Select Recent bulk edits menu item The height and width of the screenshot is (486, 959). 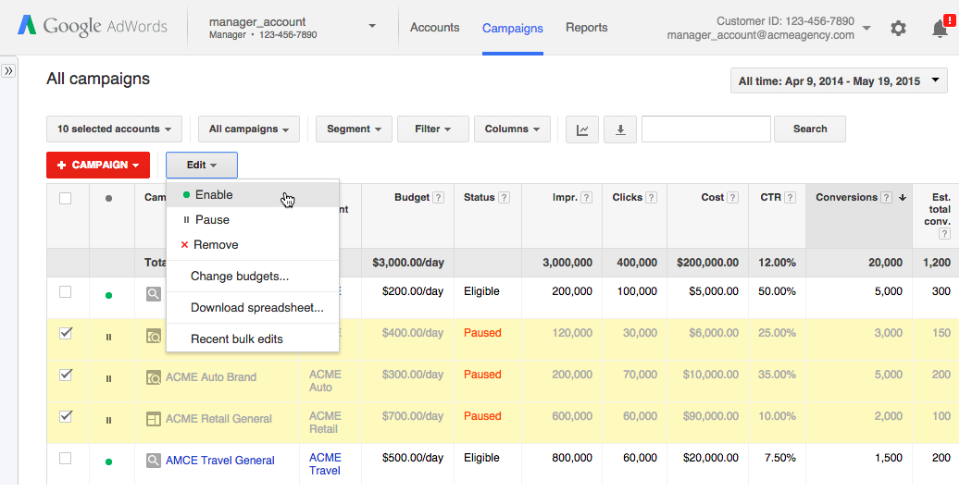point(253,339)
